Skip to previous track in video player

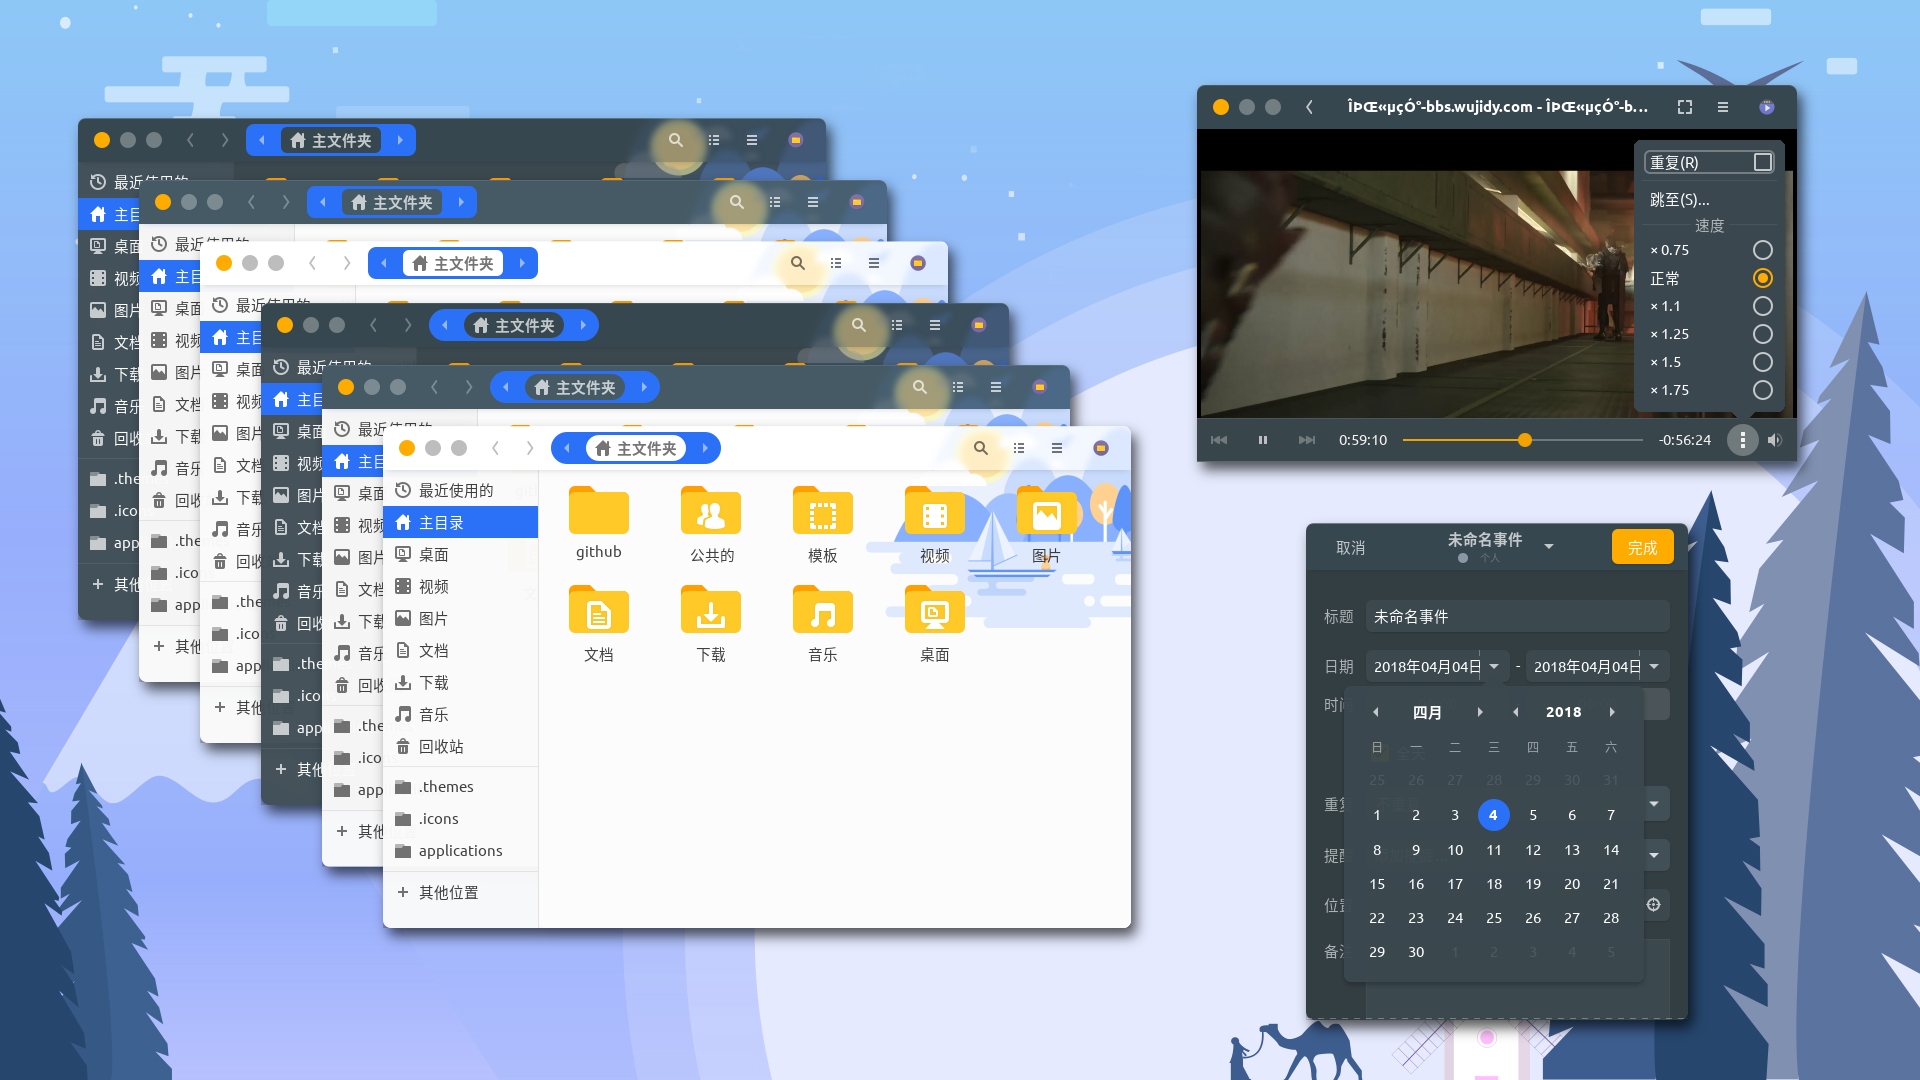point(1219,440)
